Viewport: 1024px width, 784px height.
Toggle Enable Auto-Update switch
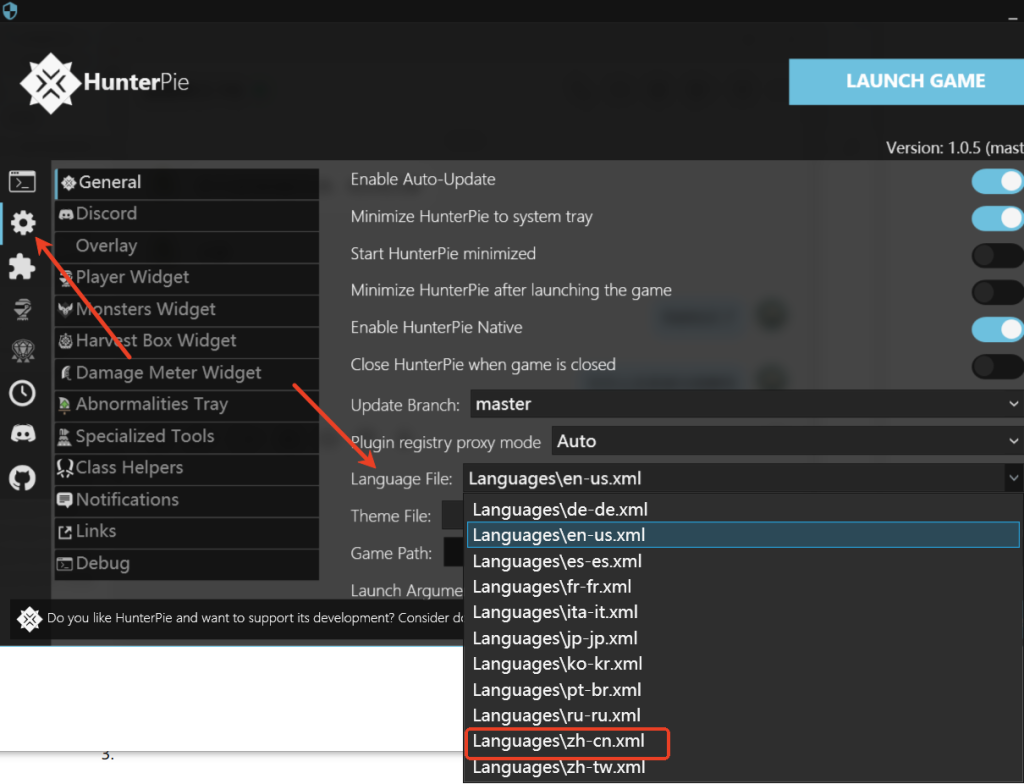click(x=996, y=181)
